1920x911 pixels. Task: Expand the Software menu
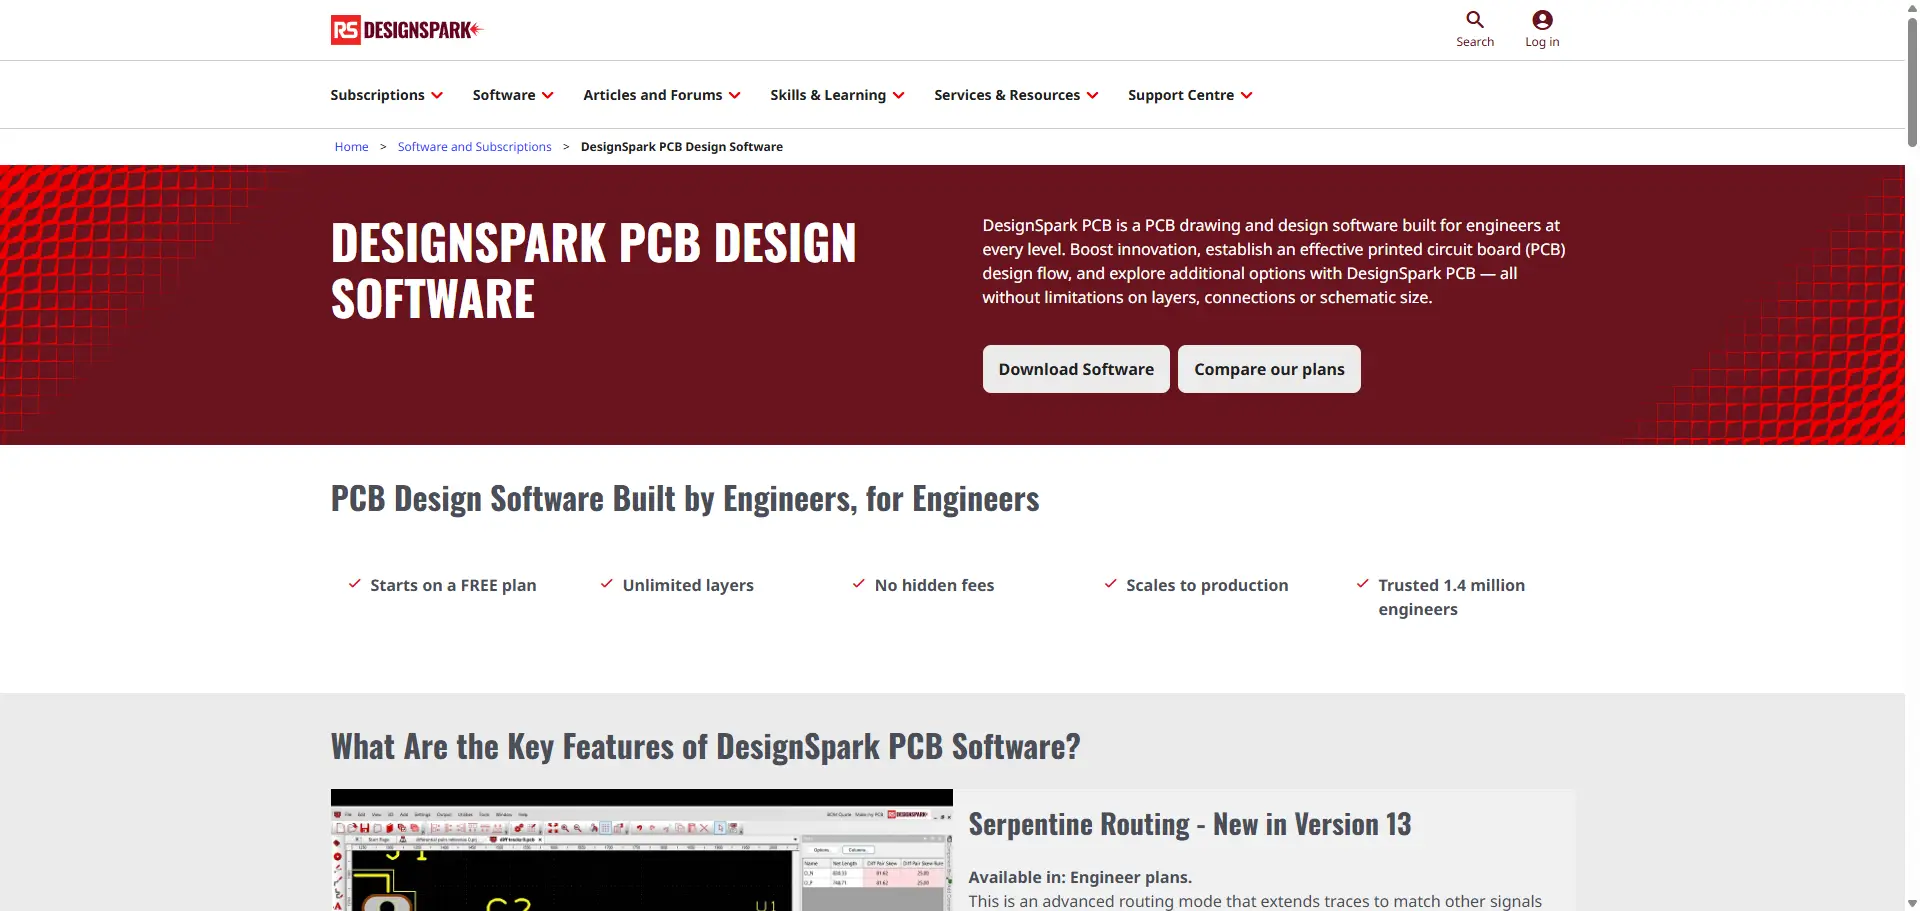pyautogui.click(x=513, y=95)
